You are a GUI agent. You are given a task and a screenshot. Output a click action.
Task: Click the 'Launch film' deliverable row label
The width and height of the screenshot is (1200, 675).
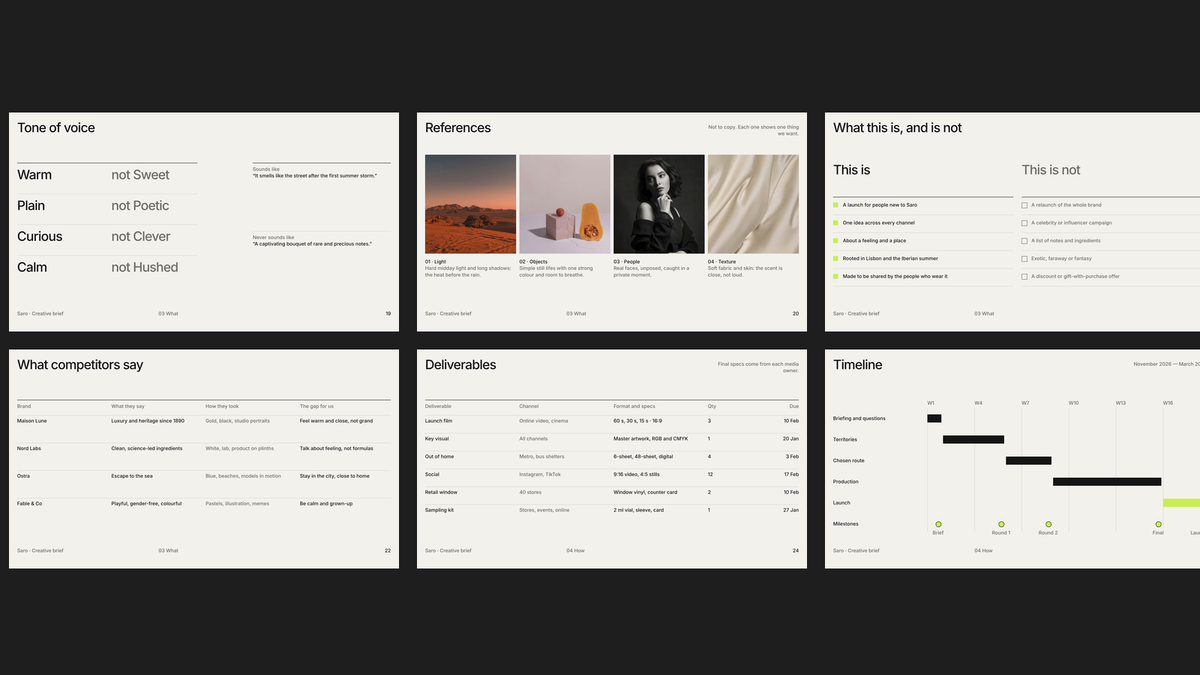440,421
